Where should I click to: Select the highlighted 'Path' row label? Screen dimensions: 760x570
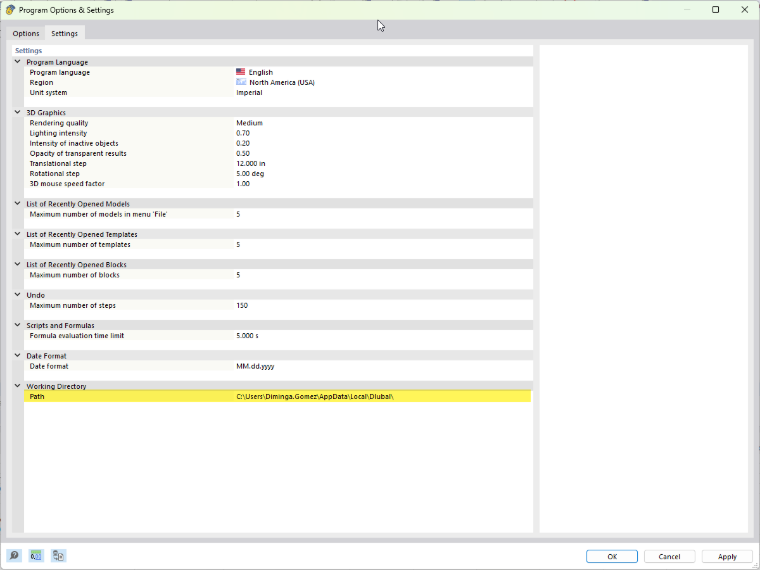point(37,396)
